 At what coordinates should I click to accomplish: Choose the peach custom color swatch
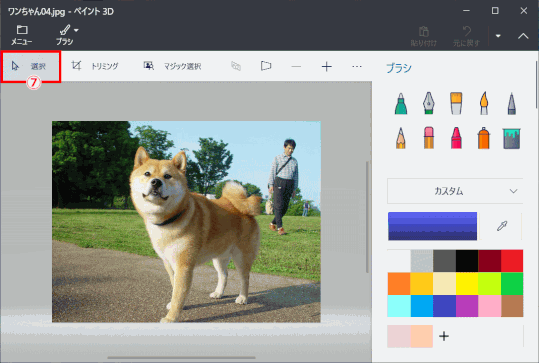422,336
